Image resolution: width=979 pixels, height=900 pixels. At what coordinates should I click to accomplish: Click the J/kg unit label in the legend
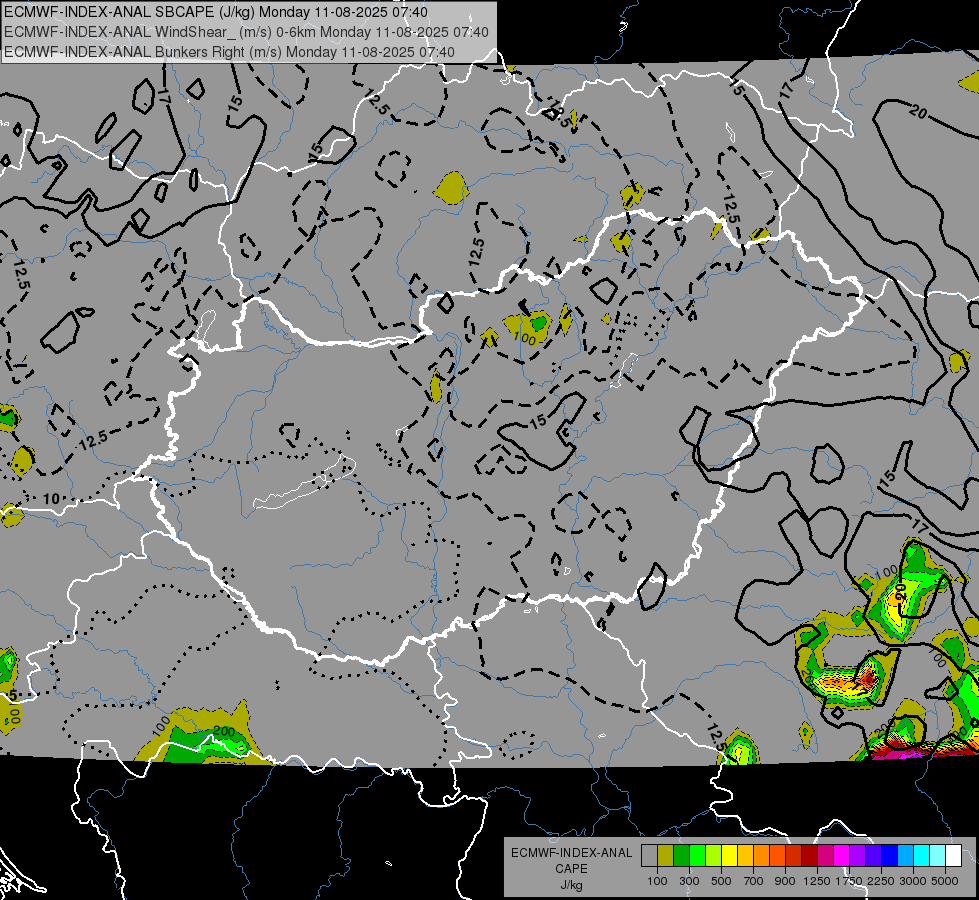point(571,885)
